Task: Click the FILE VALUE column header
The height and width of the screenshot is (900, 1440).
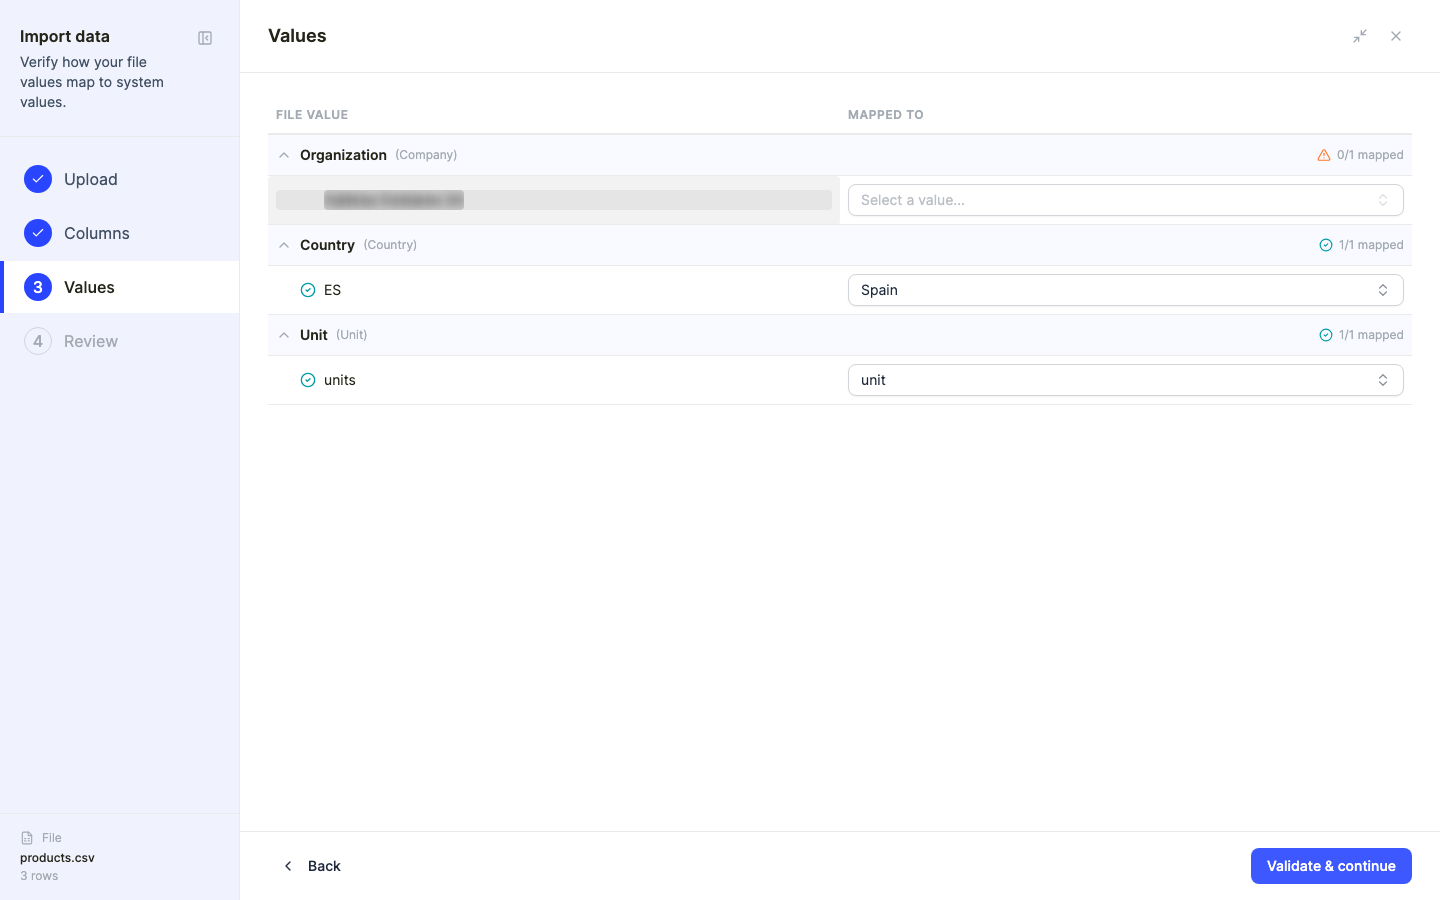Action: point(312,115)
